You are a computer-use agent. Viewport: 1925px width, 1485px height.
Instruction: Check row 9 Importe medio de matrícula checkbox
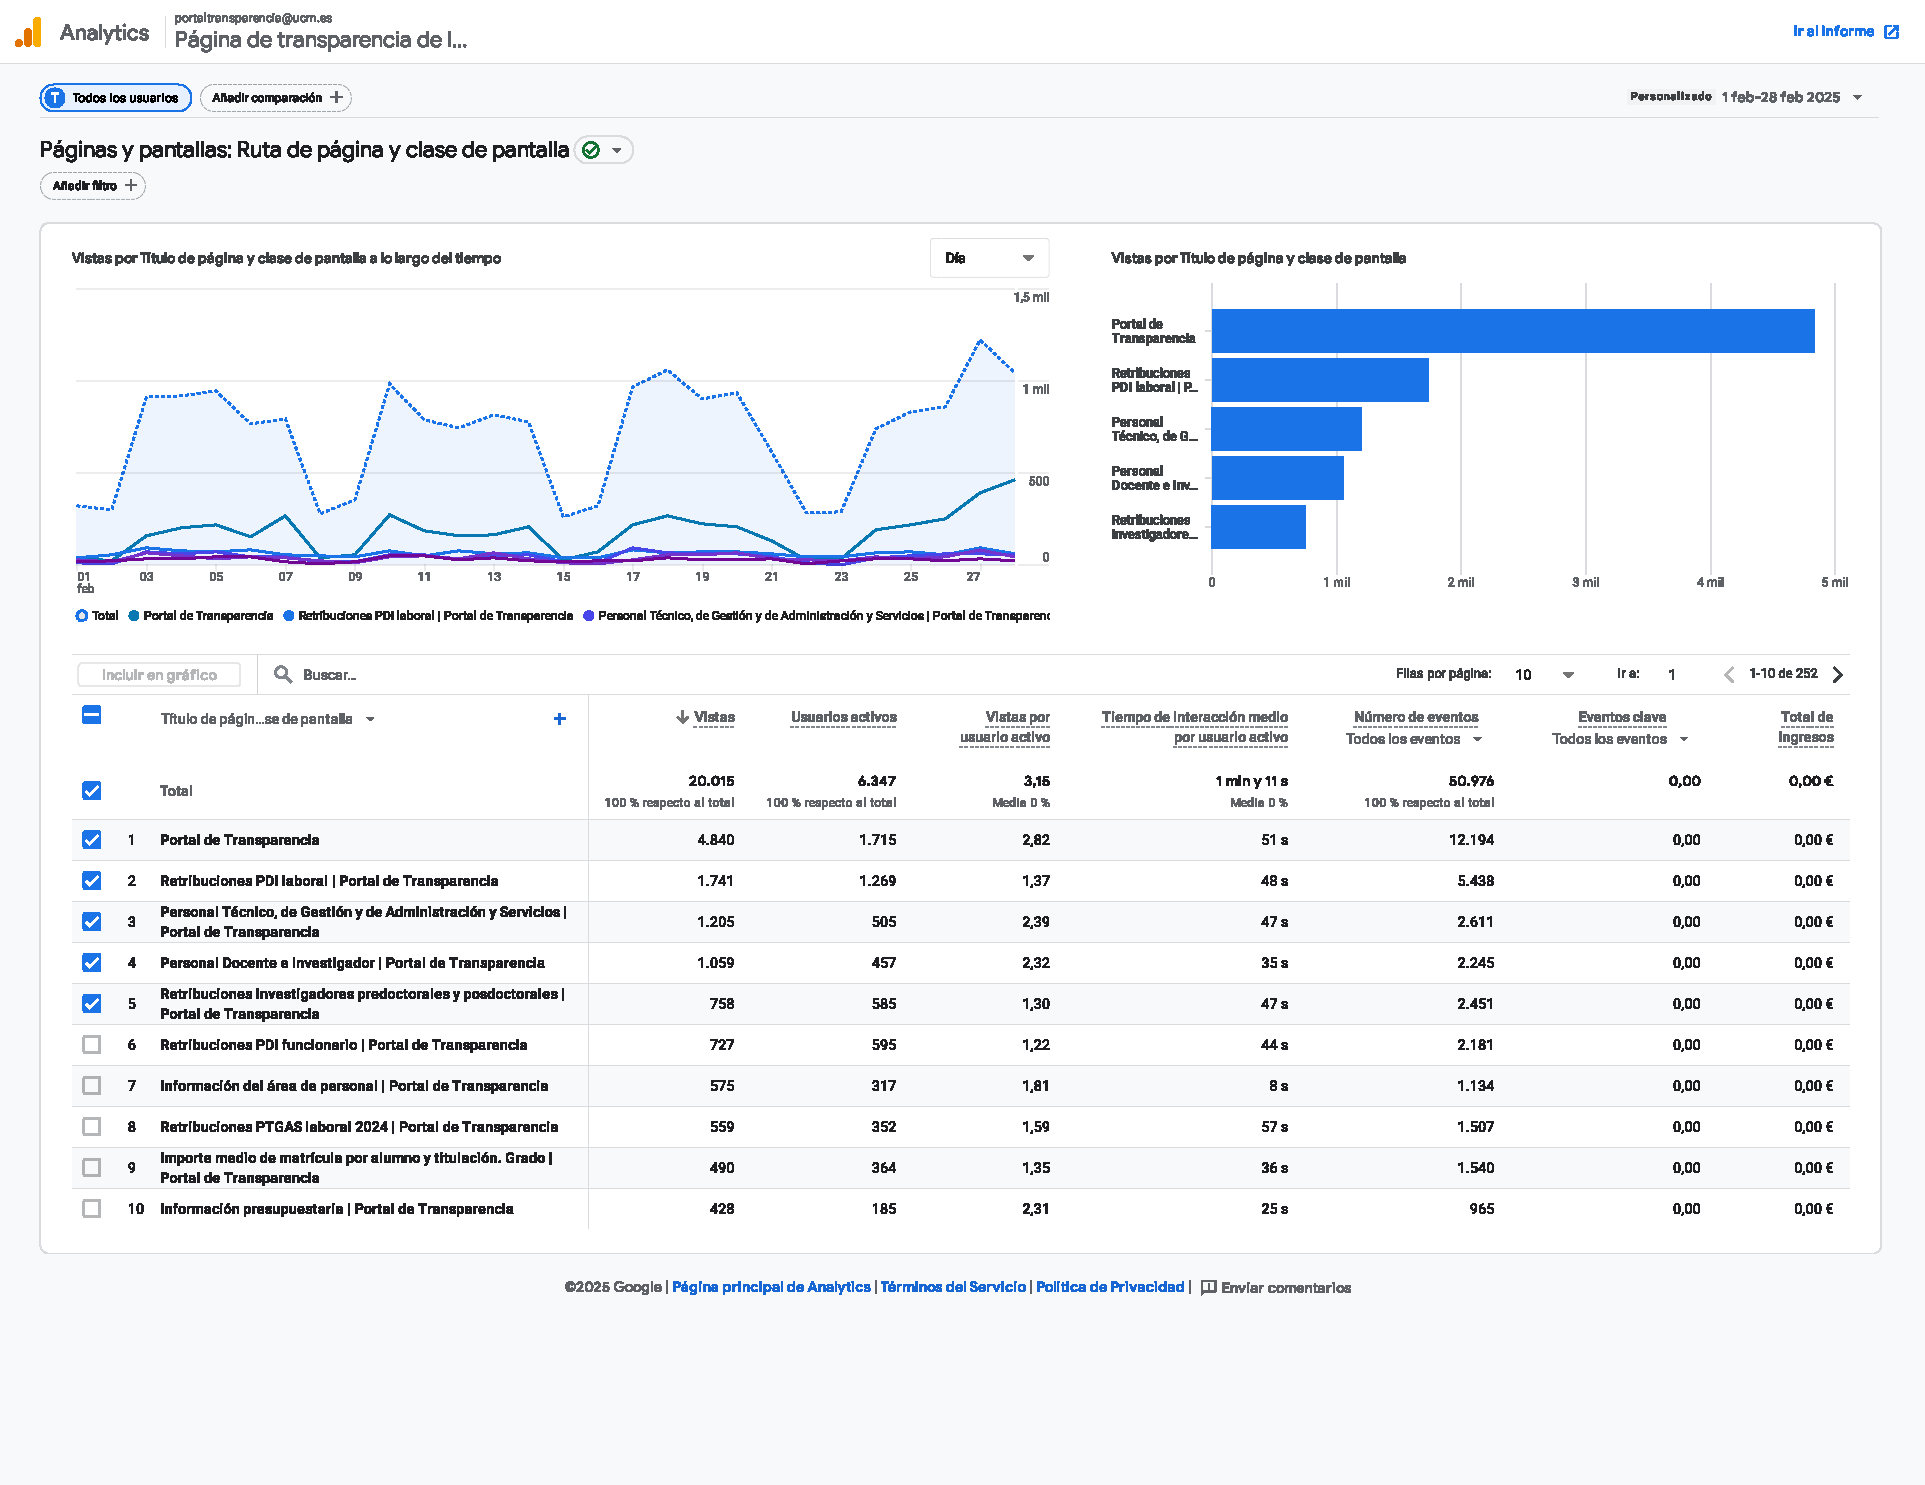pyautogui.click(x=91, y=1168)
